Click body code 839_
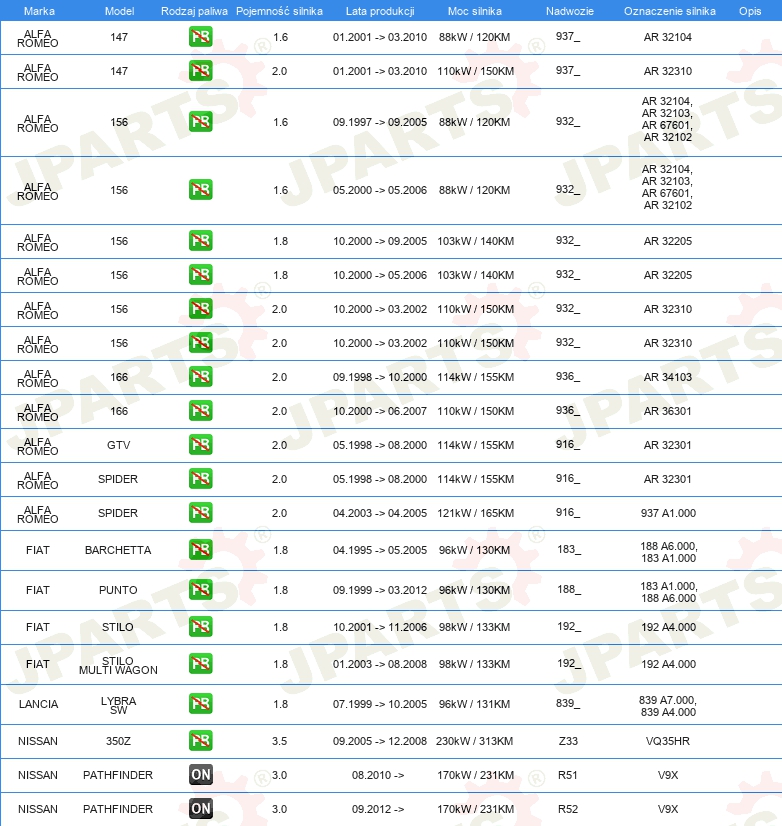Viewport: 782px width, 826px height. tap(568, 703)
